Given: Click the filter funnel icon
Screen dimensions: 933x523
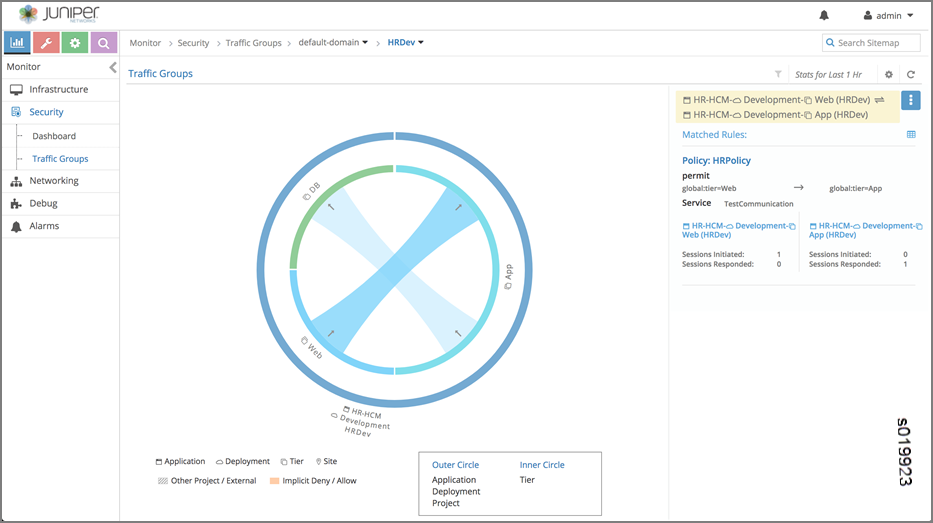Looking at the screenshot, I should (778, 74).
